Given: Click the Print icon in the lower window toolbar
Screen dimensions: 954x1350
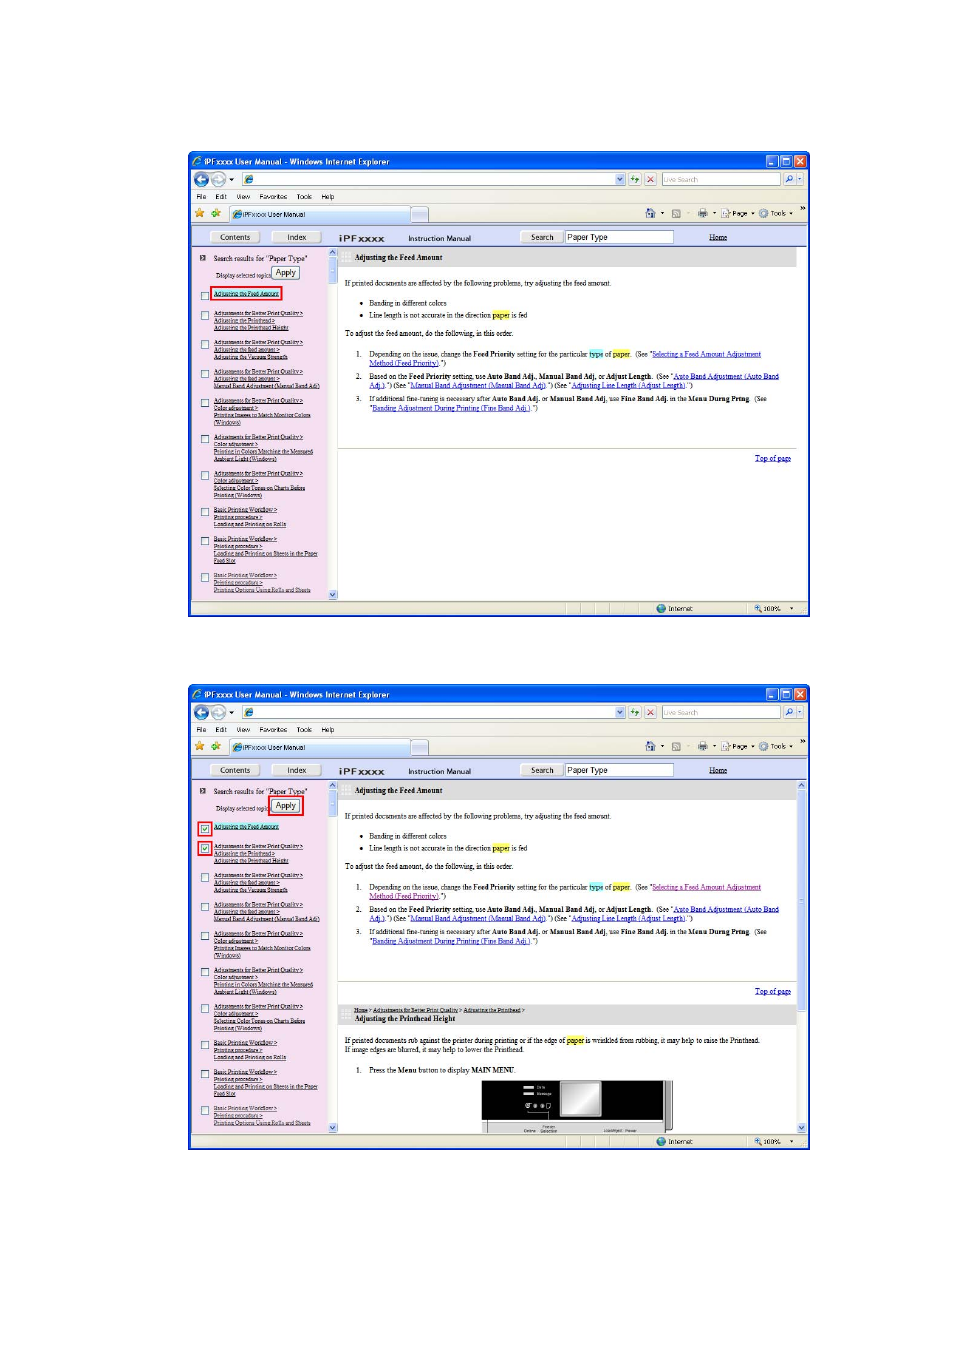Looking at the screenshot, I should point(702,746).
